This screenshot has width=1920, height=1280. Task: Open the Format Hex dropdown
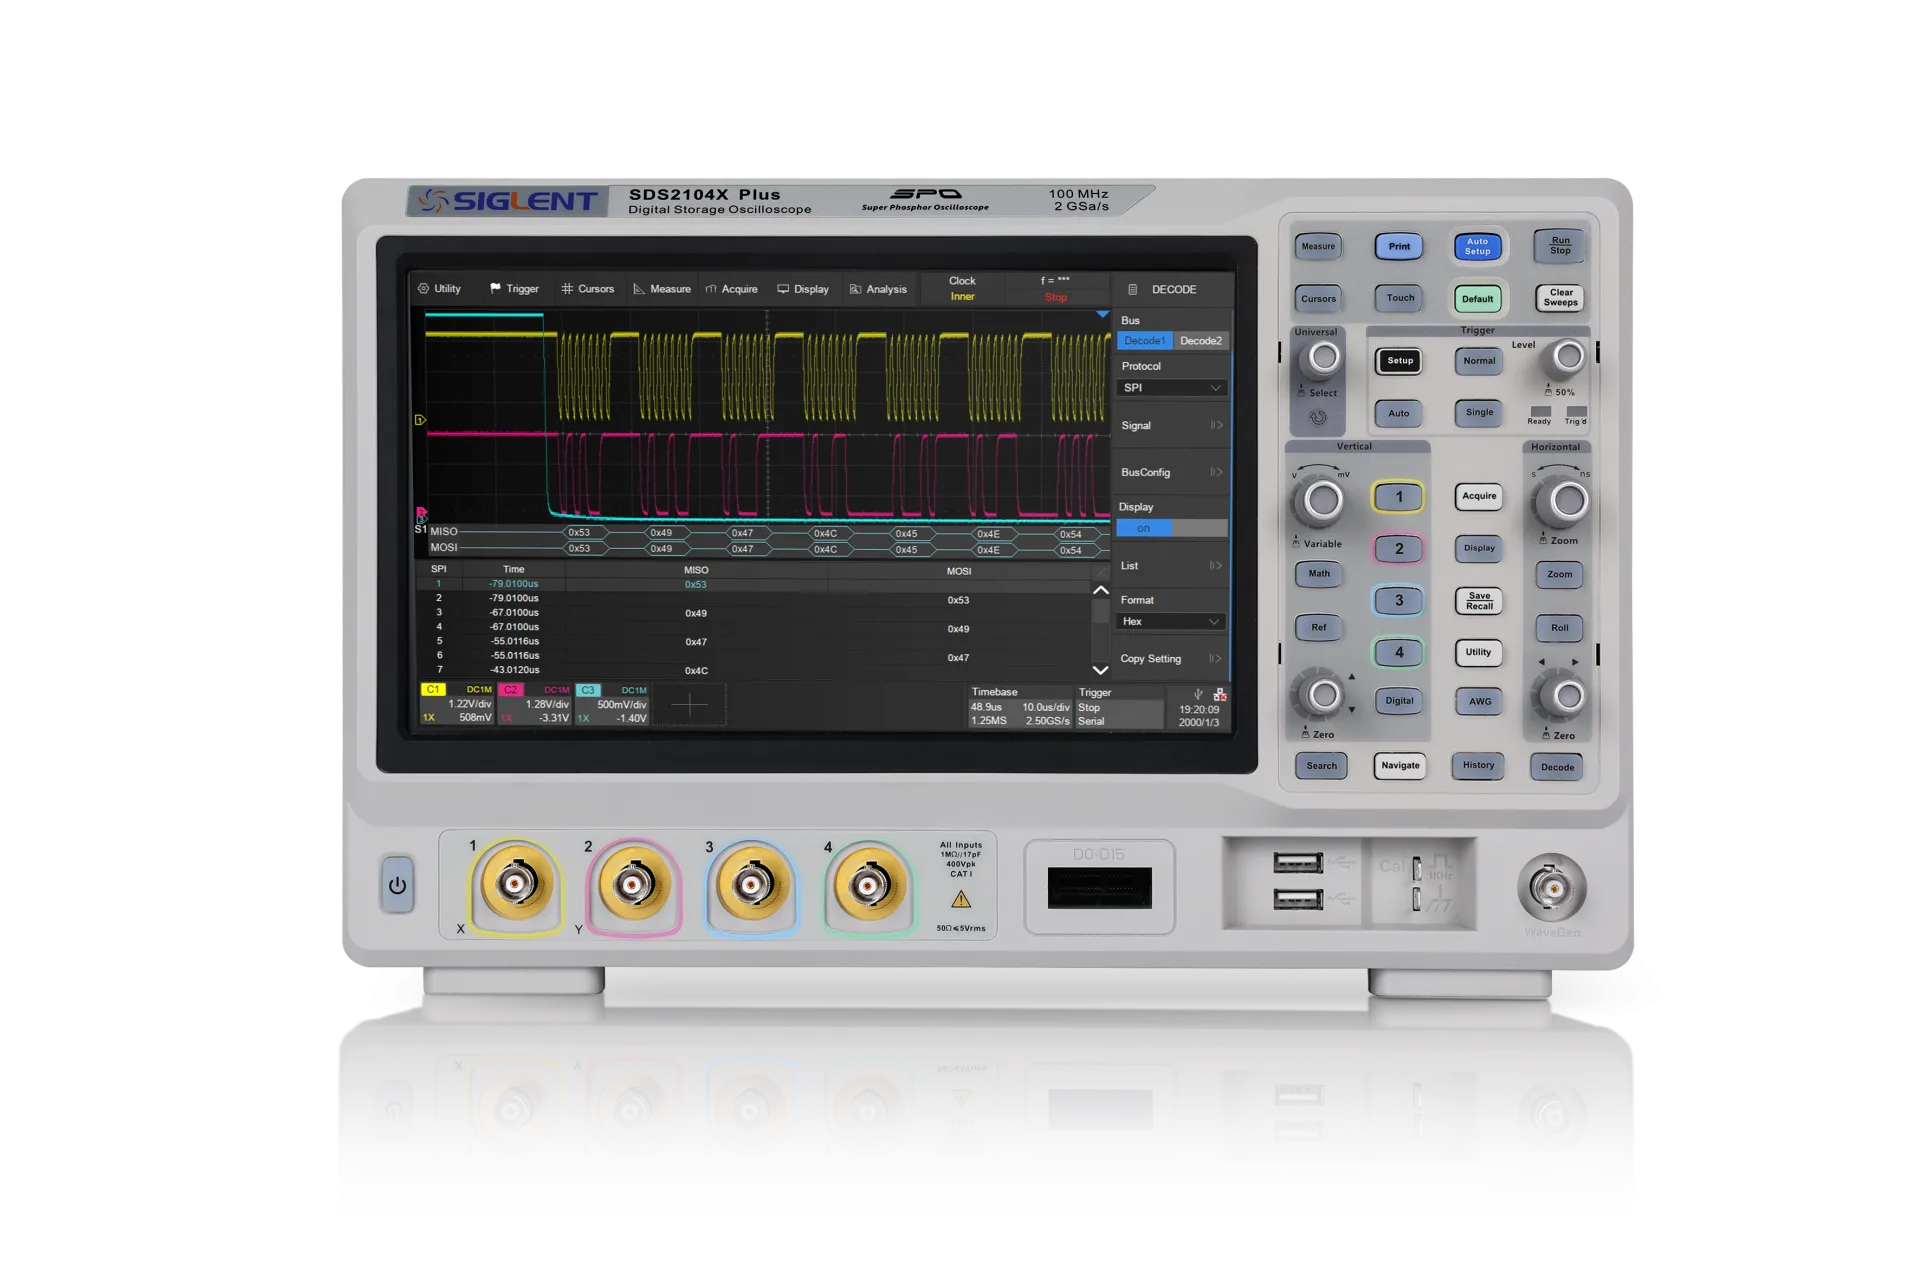1171,621
